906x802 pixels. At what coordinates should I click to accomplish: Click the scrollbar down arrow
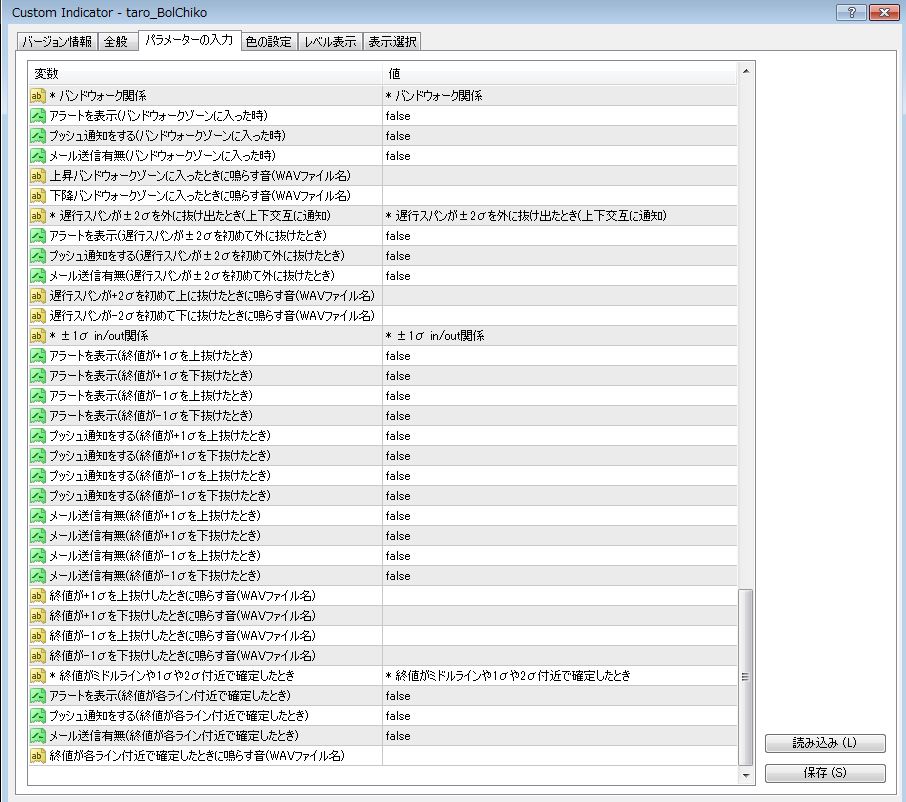click(x=746, y=775)
